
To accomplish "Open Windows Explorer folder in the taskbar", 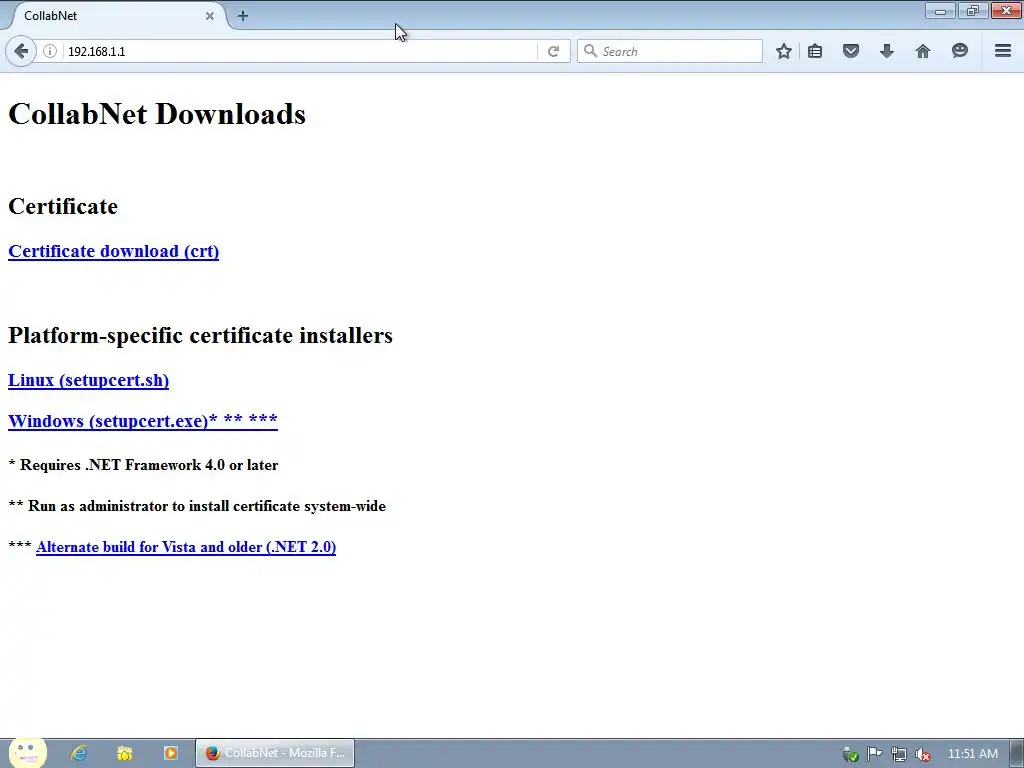I will click(125, 753).
